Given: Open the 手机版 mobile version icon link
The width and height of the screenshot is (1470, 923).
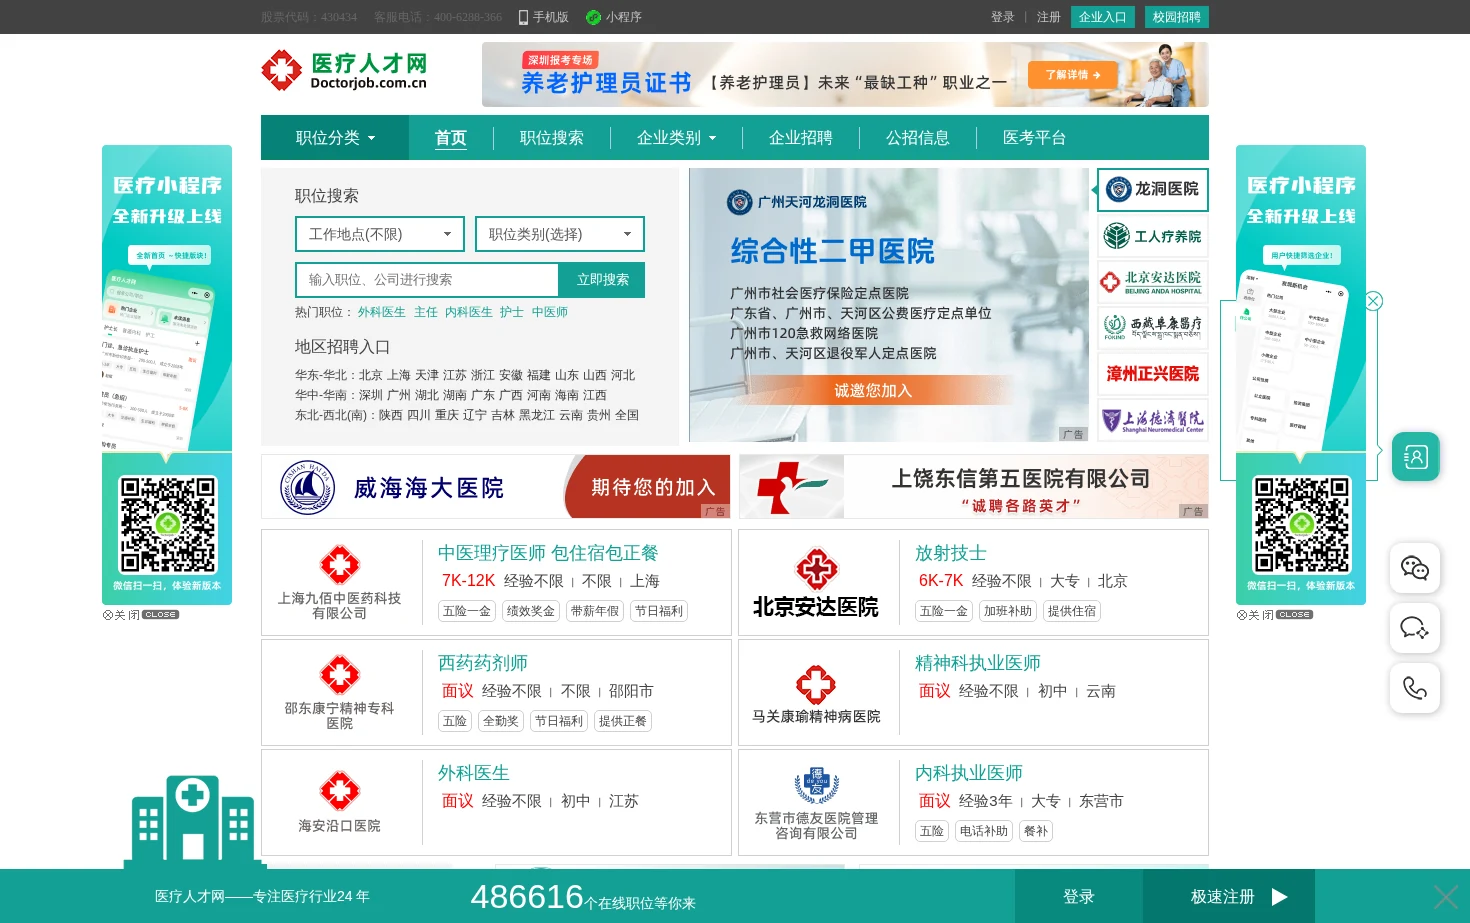Looking at the screenshot, I should pos(543,17).
